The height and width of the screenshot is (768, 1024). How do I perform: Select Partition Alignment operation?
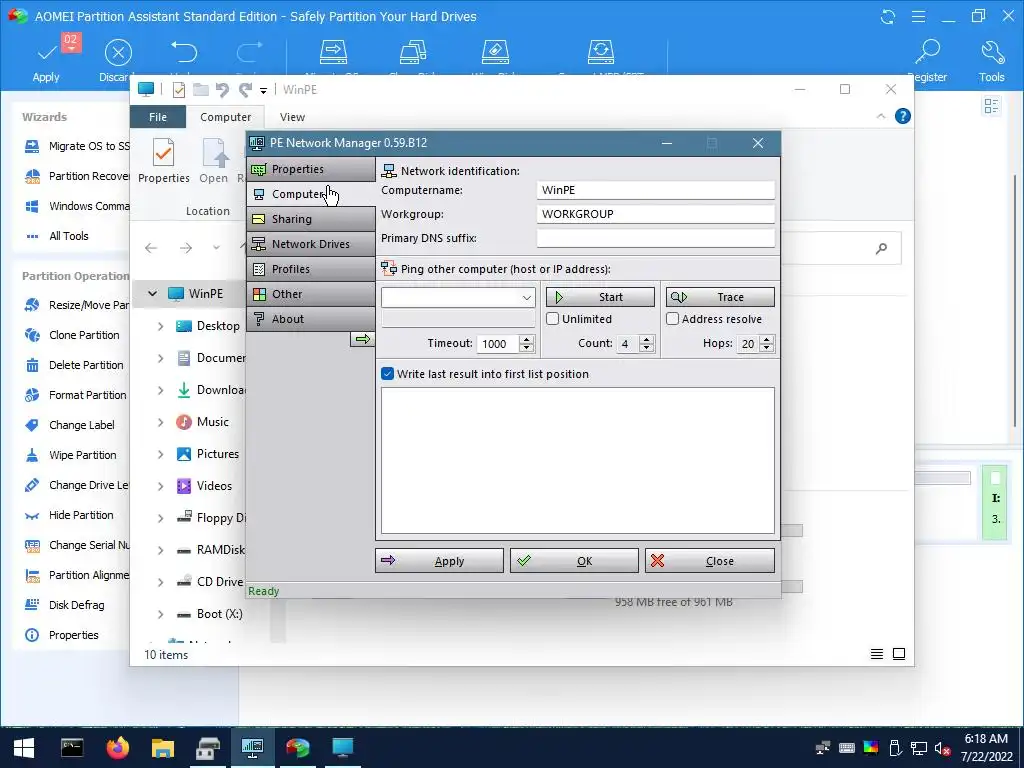pyautogui.click(x=77, y=575)
